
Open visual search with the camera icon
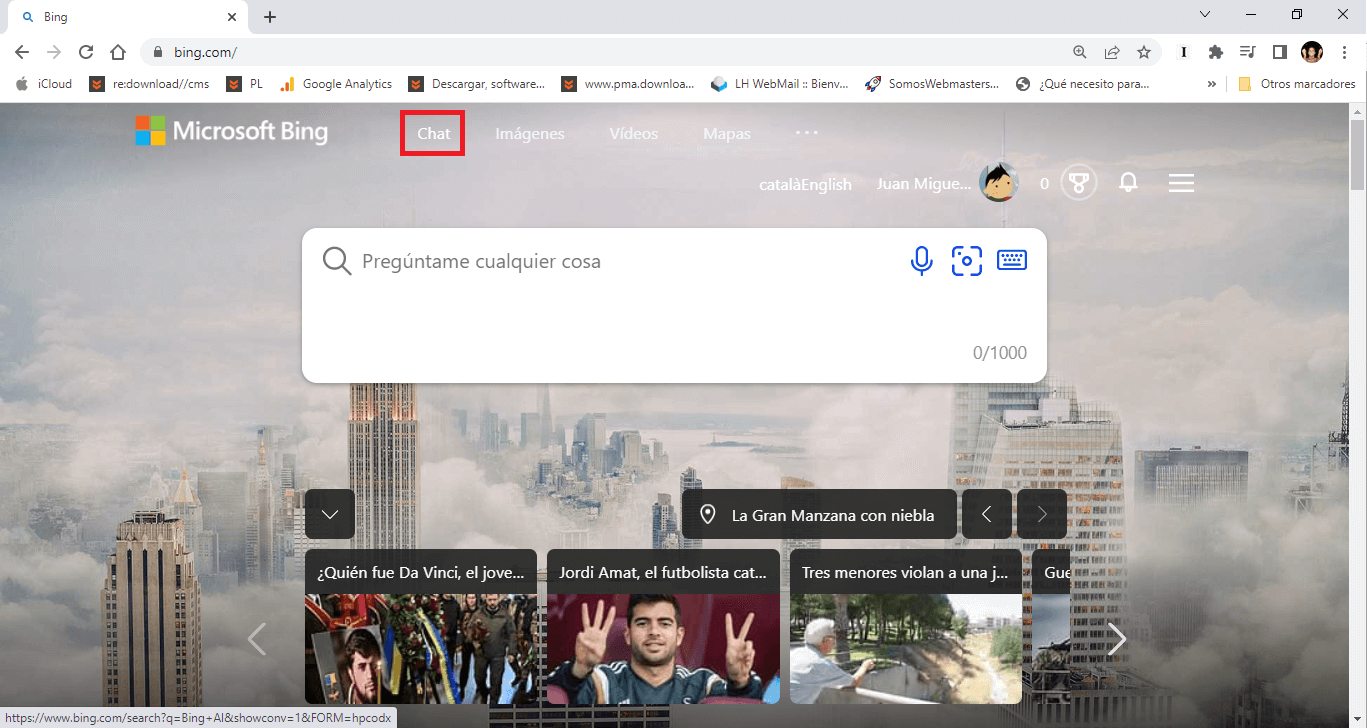tap(966, 261)
